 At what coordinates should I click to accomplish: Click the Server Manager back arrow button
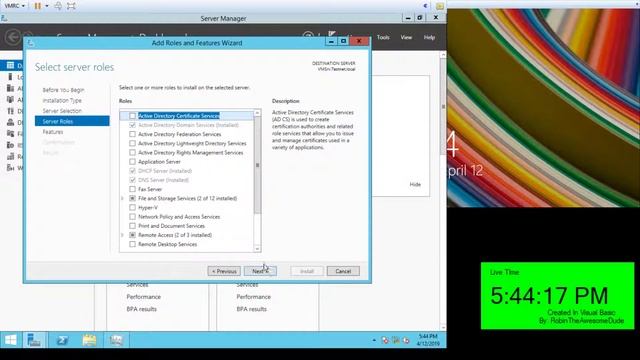[x=13, y=38]
